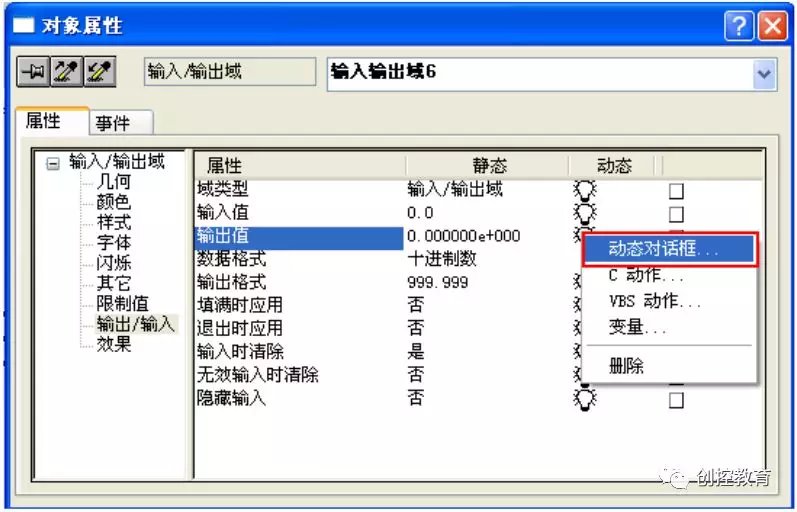The width and height of the screenshot is (797, 512).
Task: Toggle the checkbox in the 输入值 row
Action: (676, 214)
